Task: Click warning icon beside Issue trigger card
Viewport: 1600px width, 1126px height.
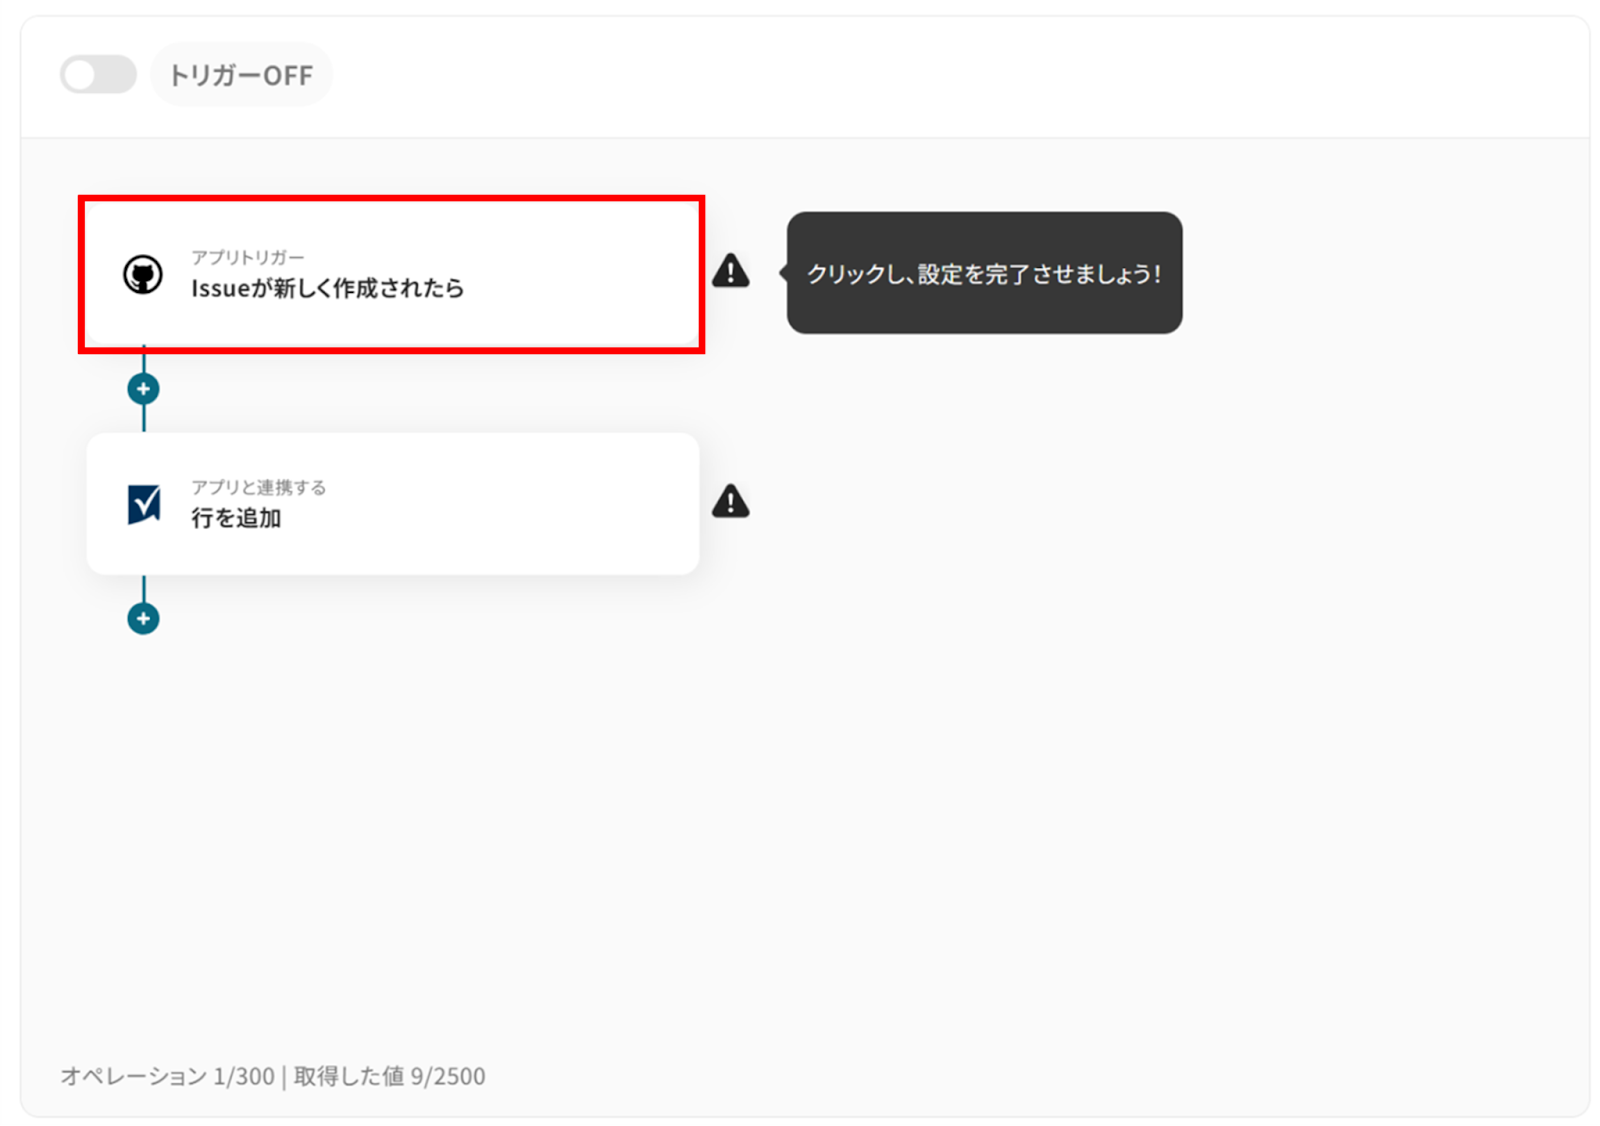Action: [x=731, y=271]
